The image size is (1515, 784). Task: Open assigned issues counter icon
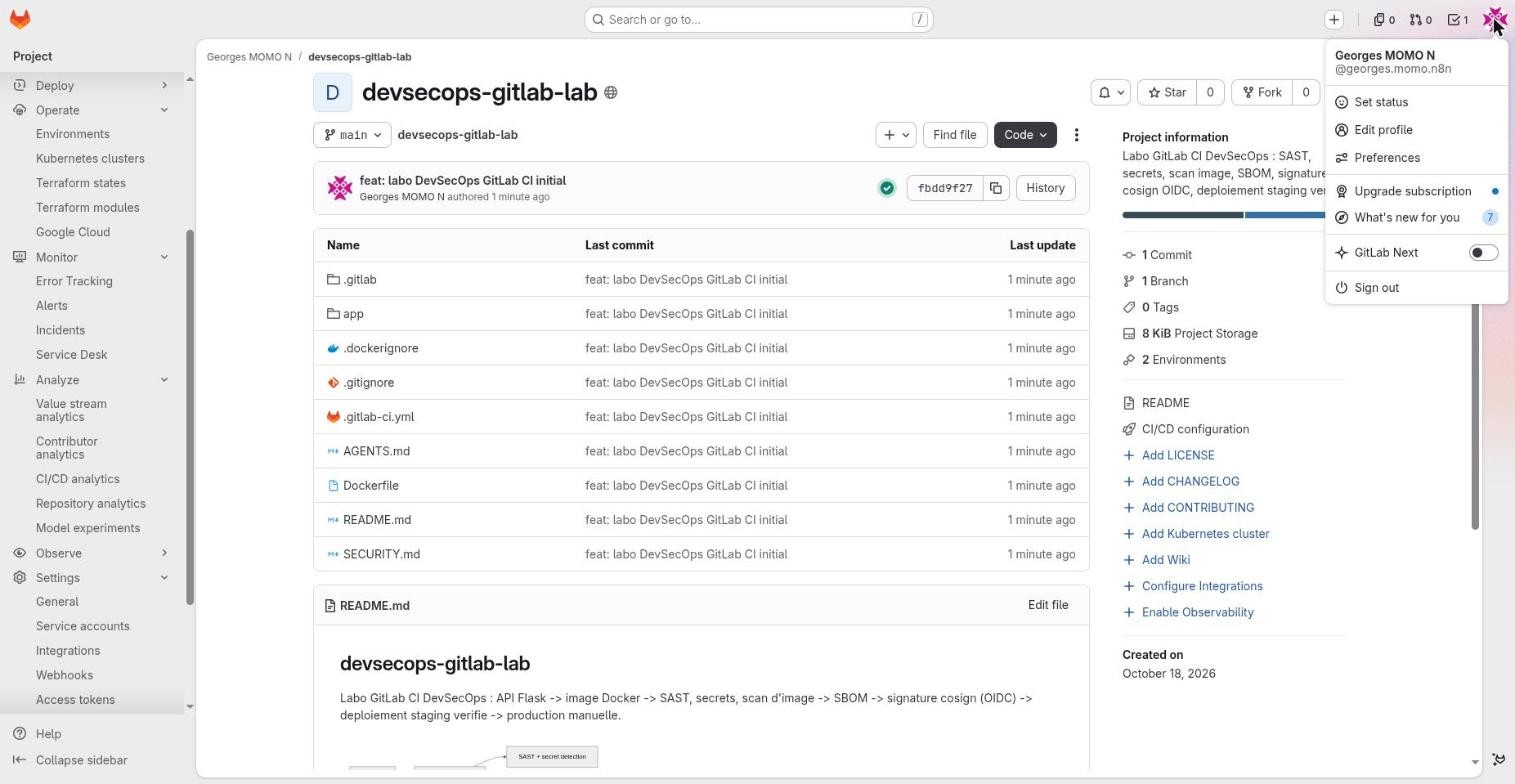coord(1384,19)
